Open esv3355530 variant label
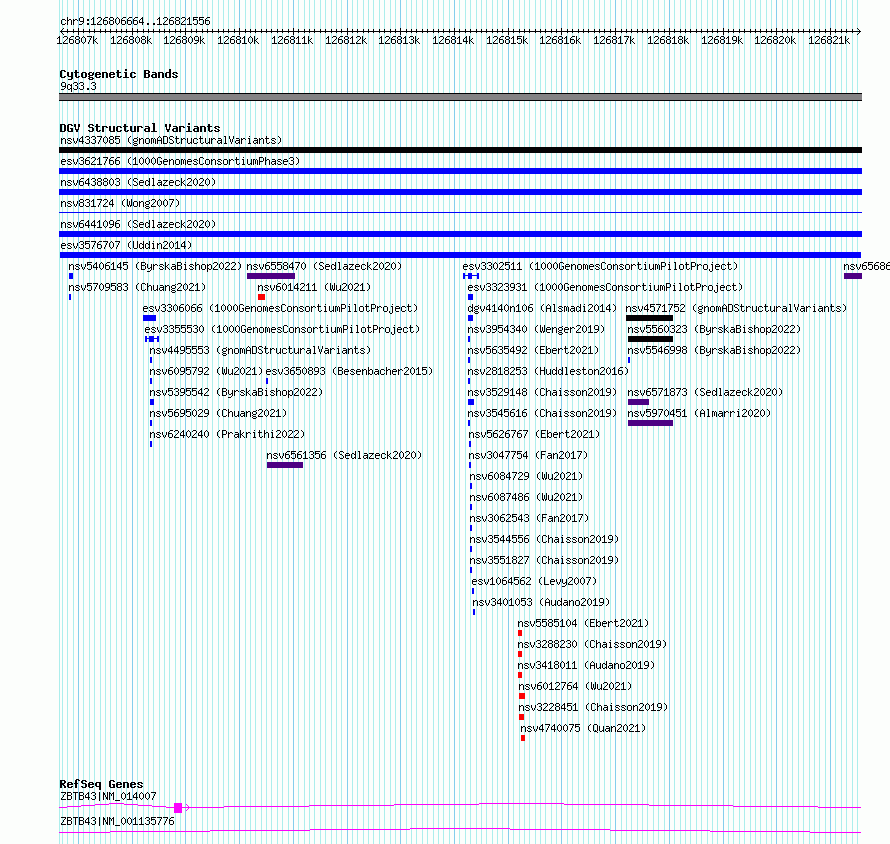This screenshot has width=890, height=844. point(282,329)
